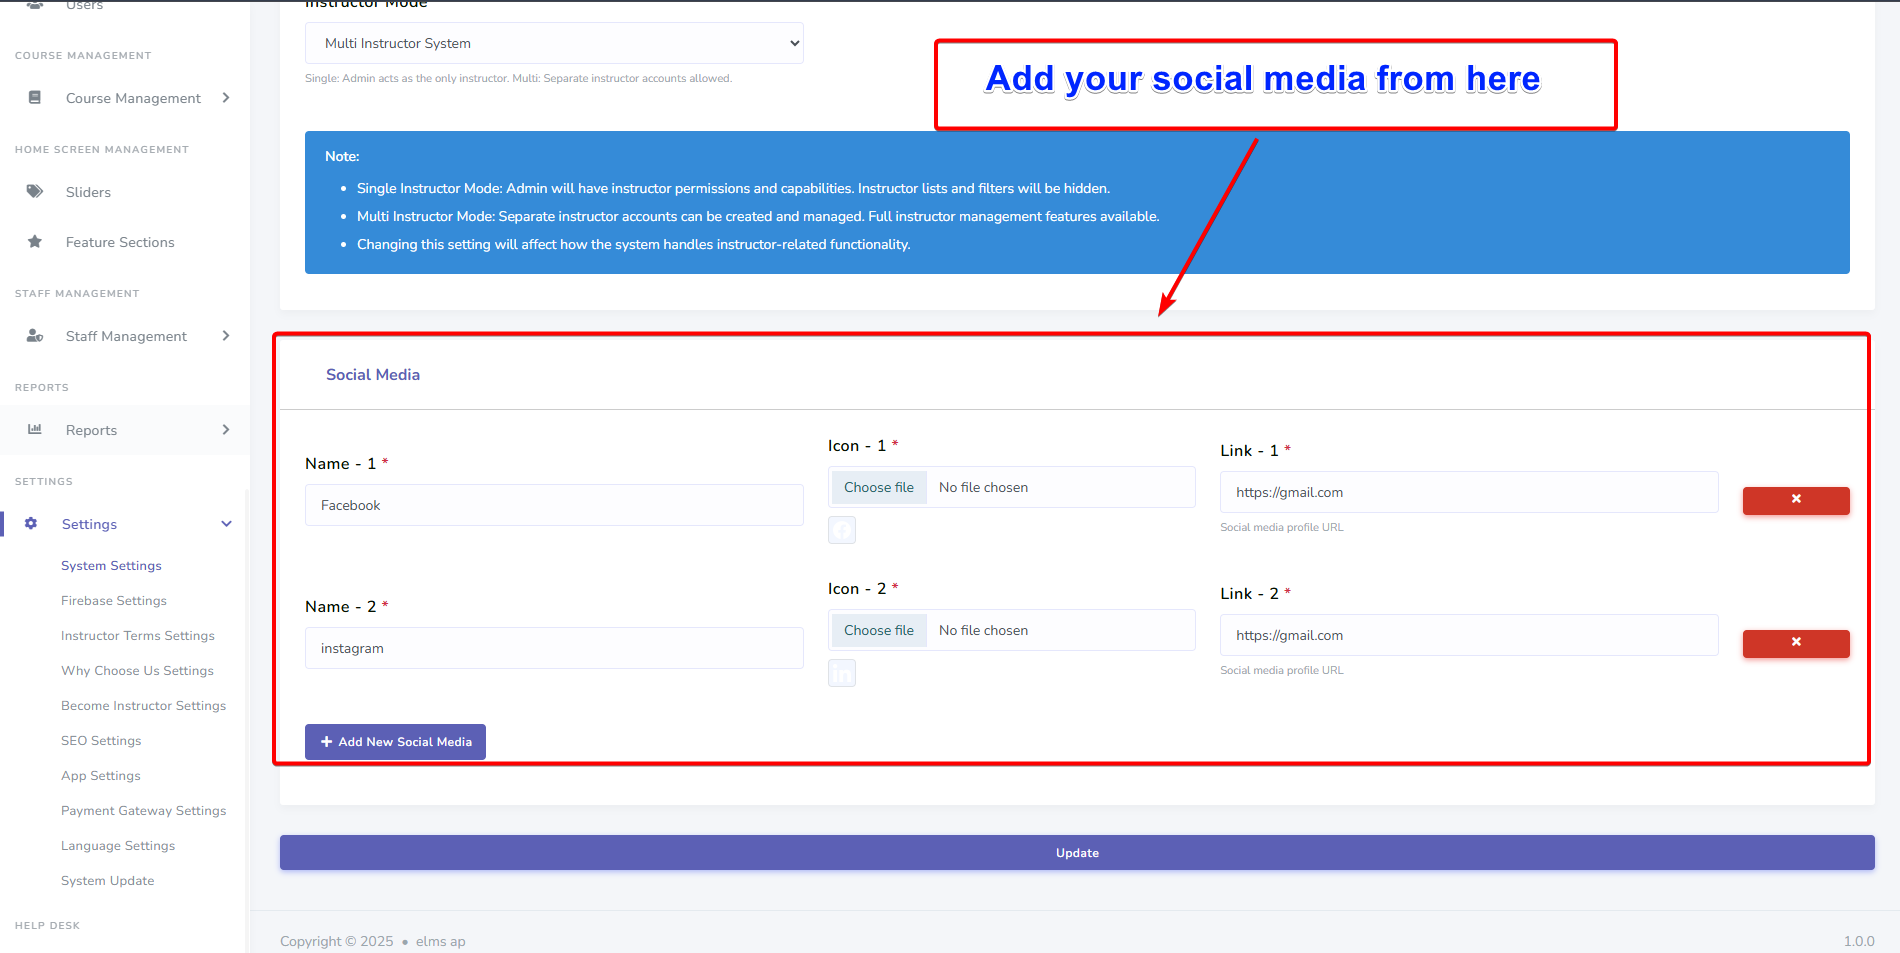Click the Settings gear icon

31,524
